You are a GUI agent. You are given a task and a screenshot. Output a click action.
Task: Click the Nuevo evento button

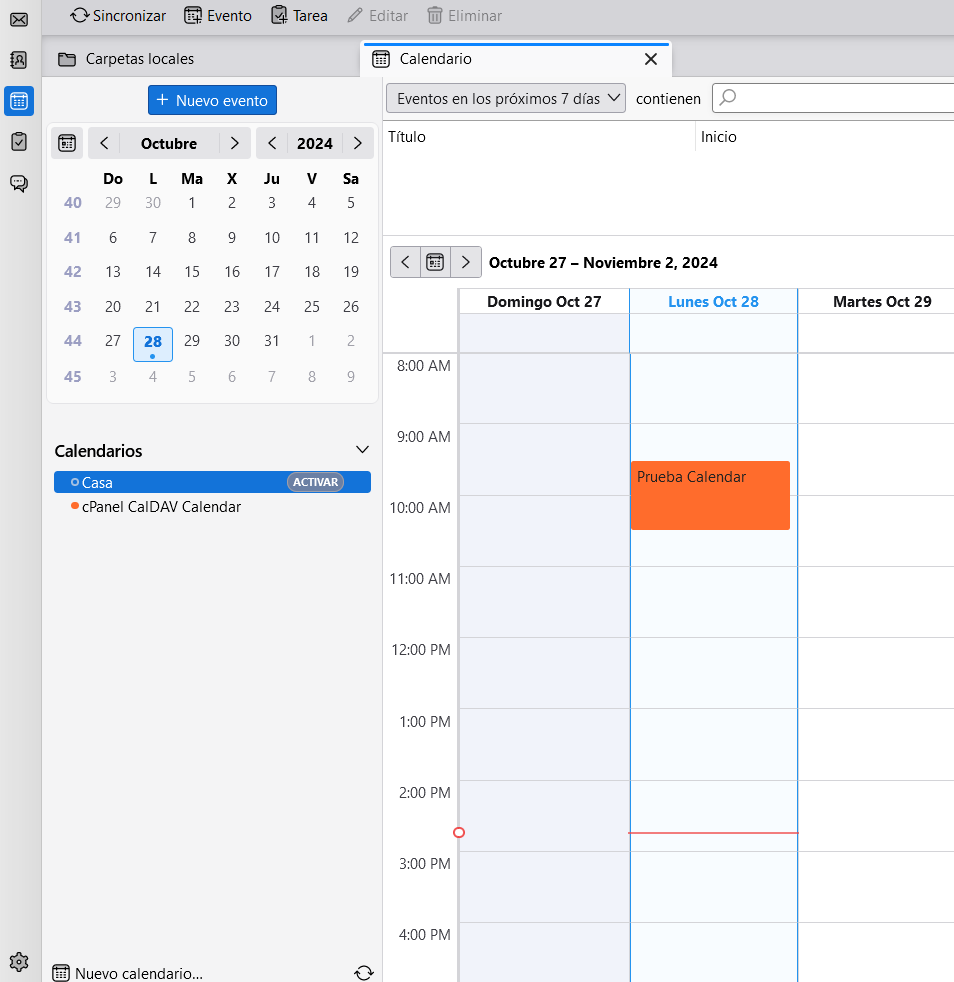[x=212, y=100]
